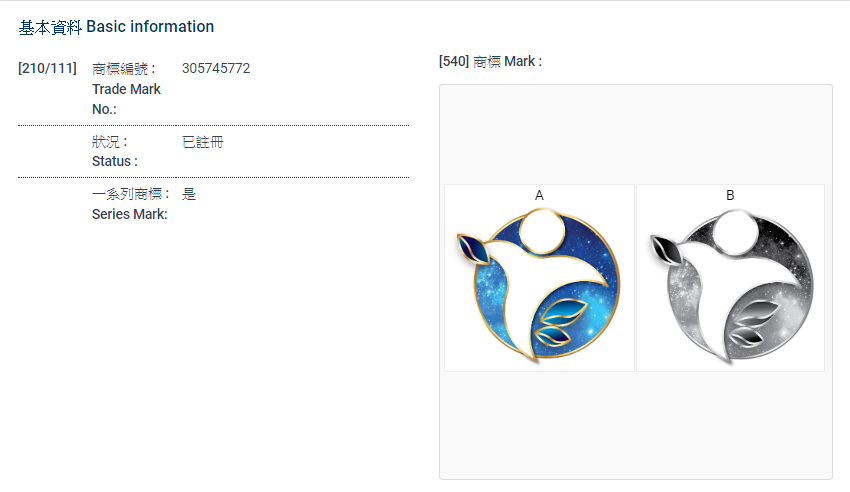Click the [210/111] field code
This screenshot has width=850, height=492.
(47, 69)
